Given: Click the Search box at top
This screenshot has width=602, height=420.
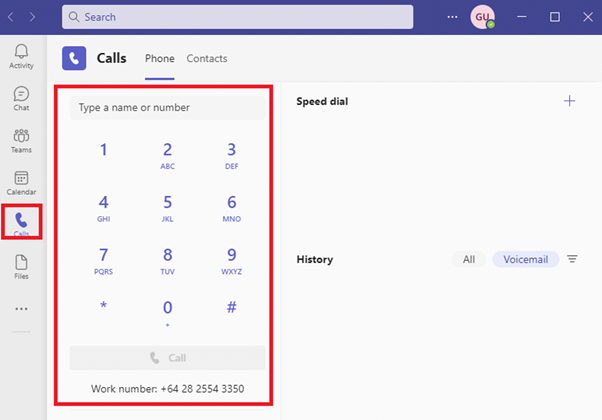Looking at the screenshot, I should click(237, 17).
